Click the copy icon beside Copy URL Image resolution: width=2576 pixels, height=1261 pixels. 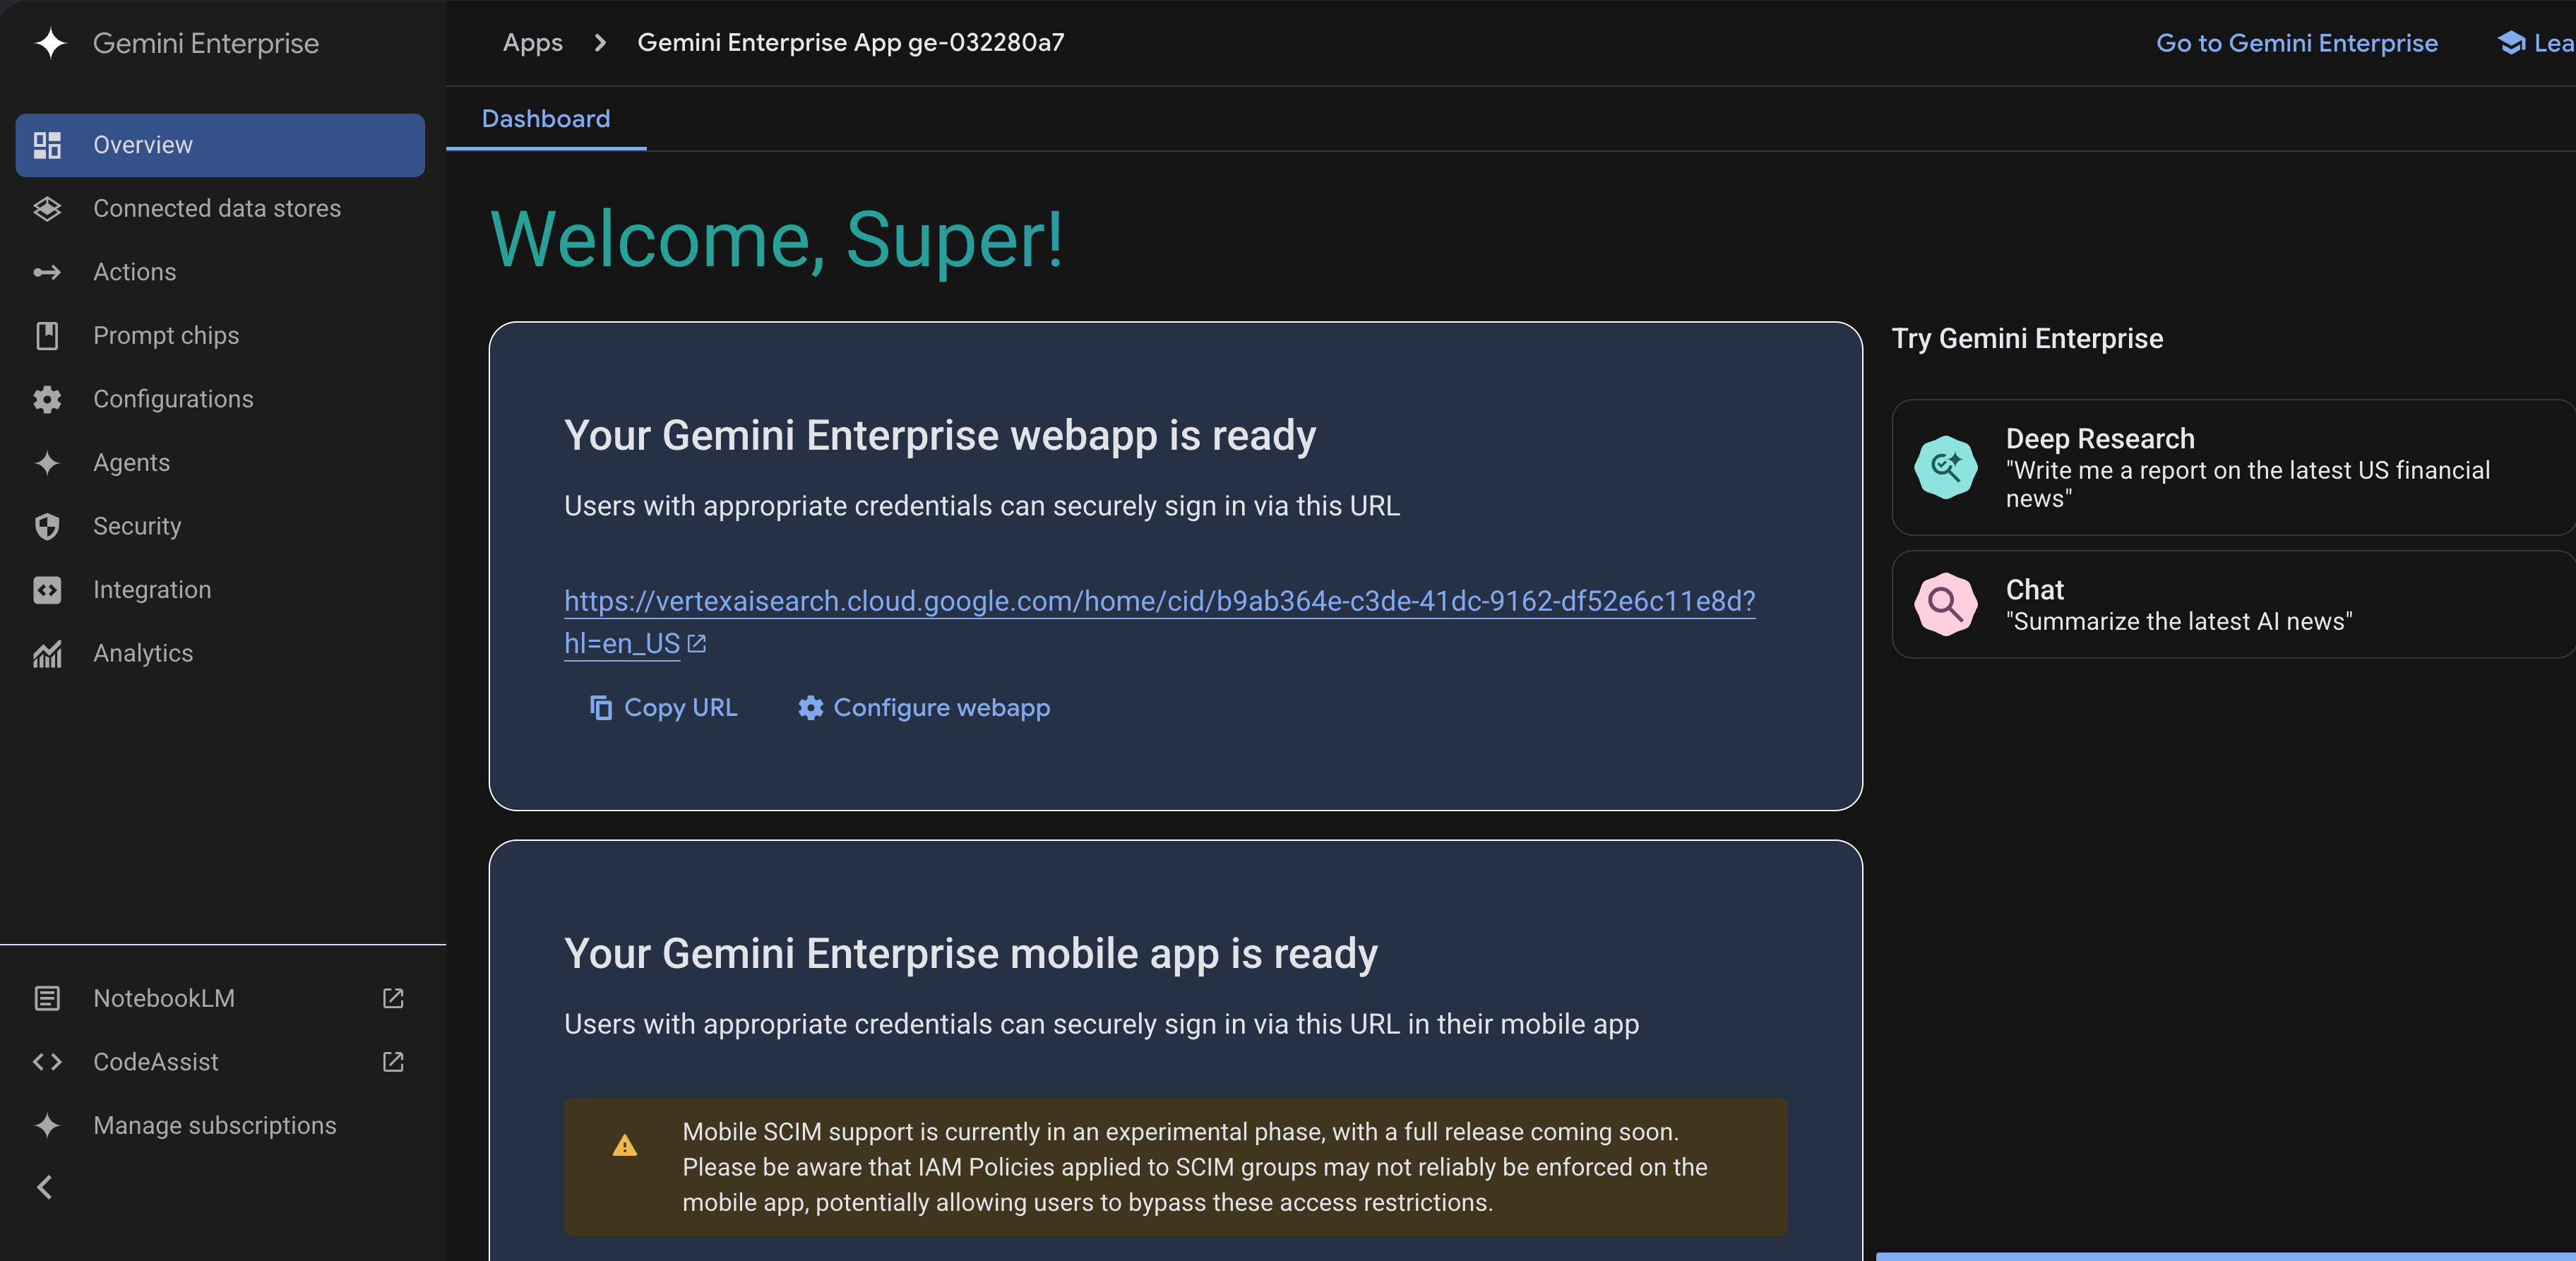pyautogui.click(x=601, y=708)
